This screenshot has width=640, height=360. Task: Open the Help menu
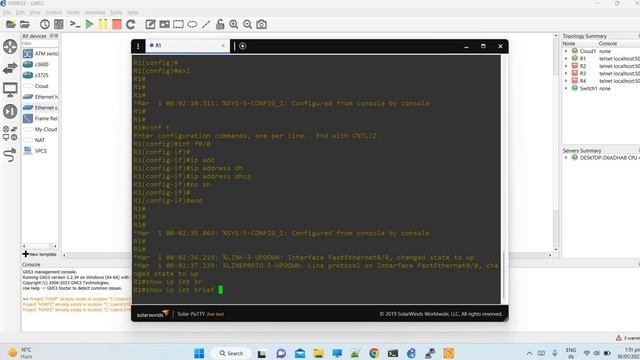pos(133,13)
